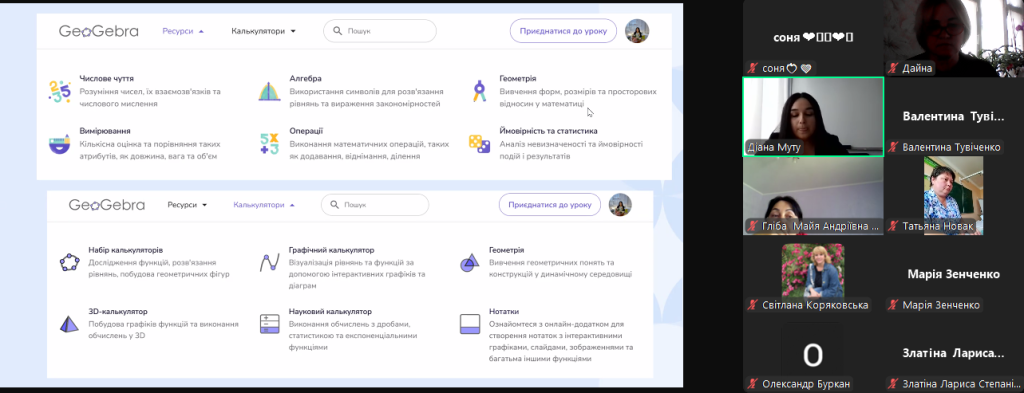1024x393 pixels.
Task: Open Операції resources
Action: click(x=306, y=131)
